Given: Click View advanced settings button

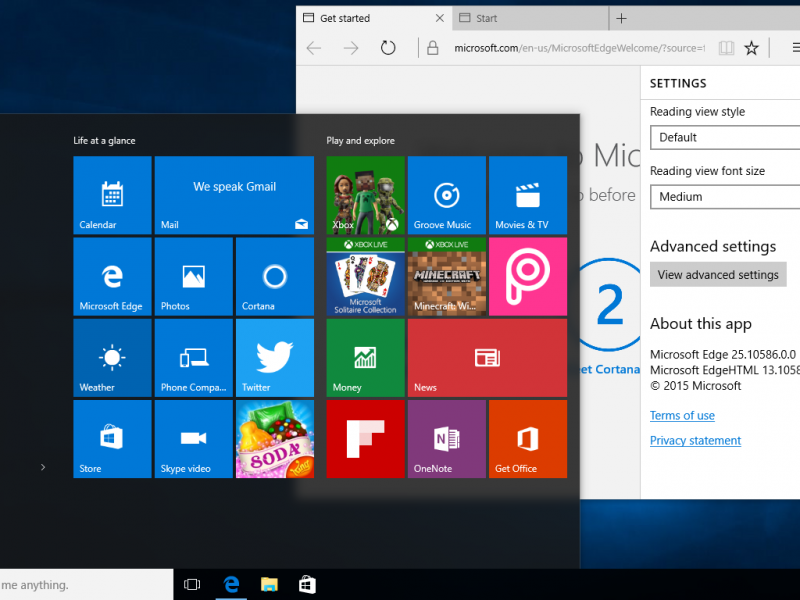Looking at the screenshot, I should (718, 274).
